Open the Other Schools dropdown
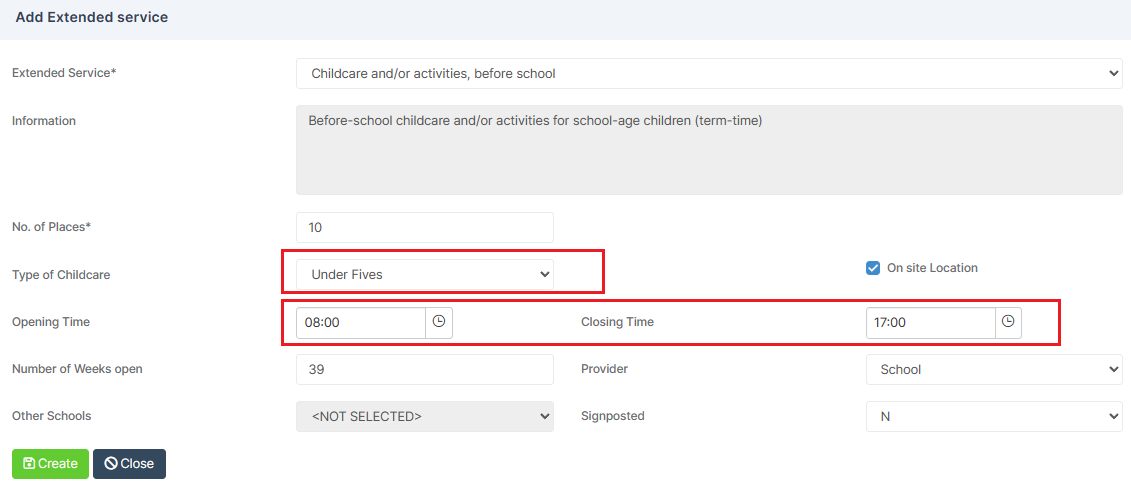 [x=425, y=416]
